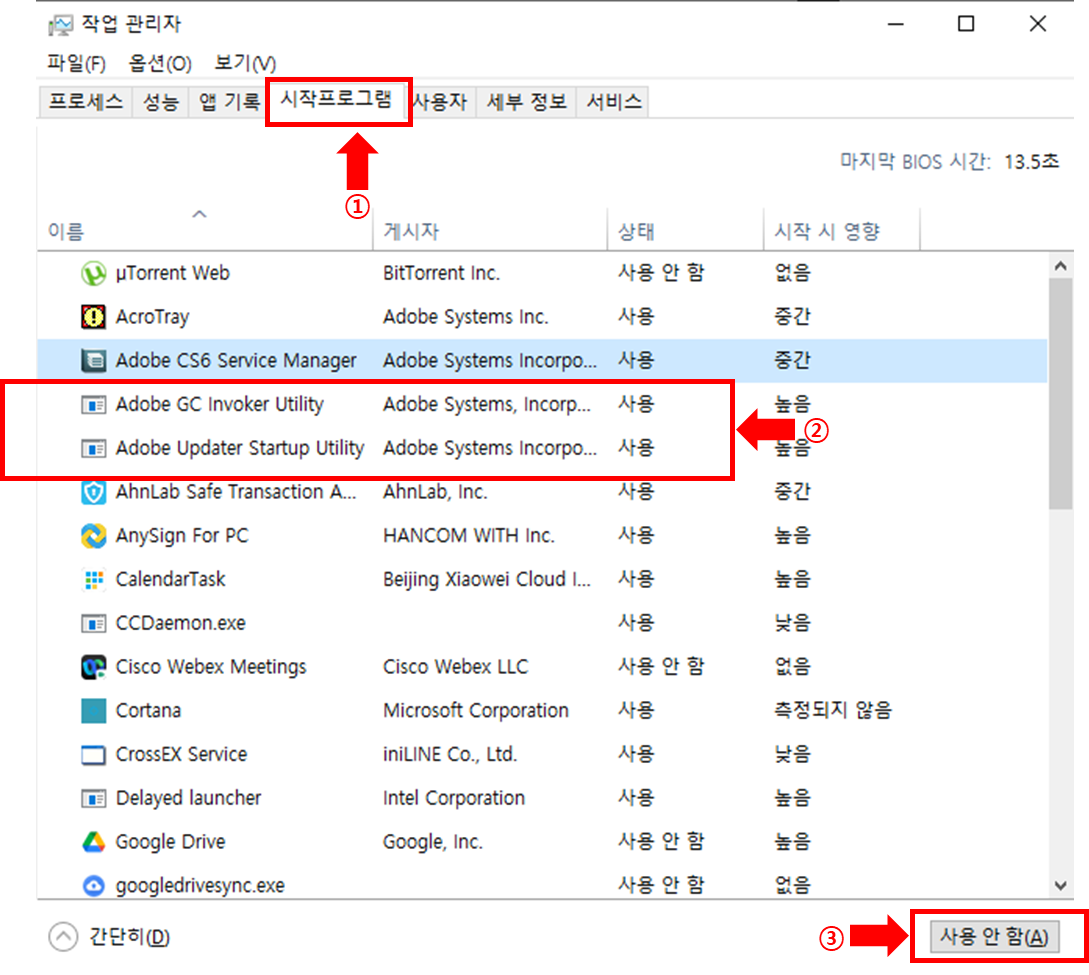Sort by the 게시자 column header
The width and height of the screenshot is (1089, 975).
[490, 231]
